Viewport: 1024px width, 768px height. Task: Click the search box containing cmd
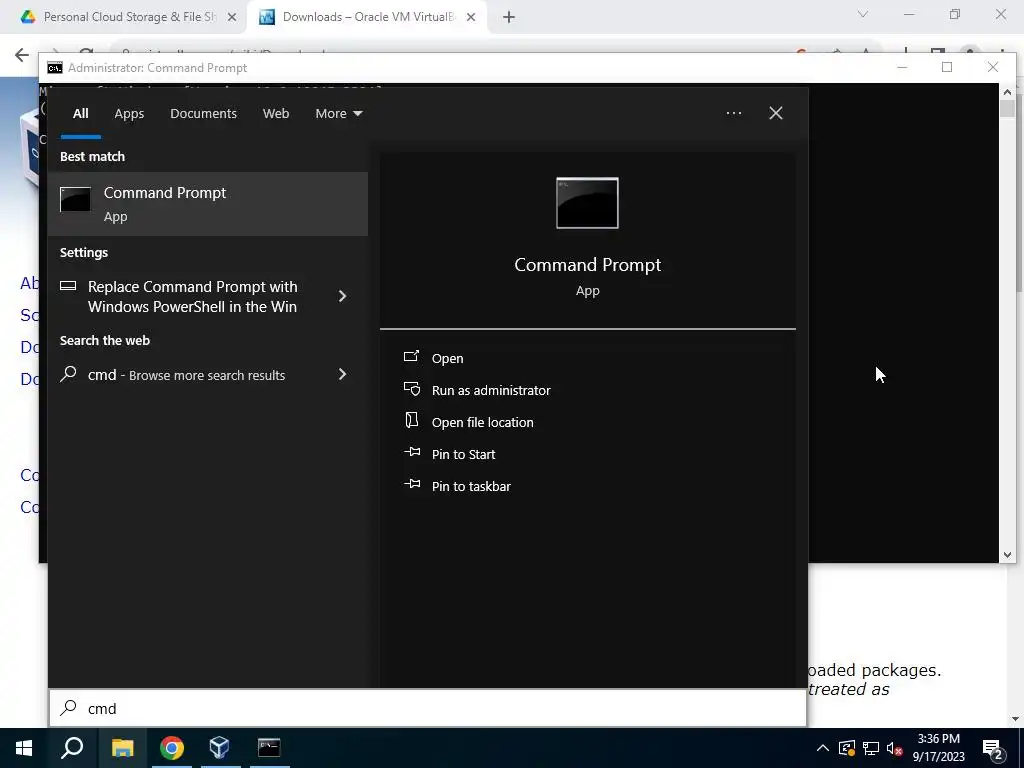tap(428, 709)
